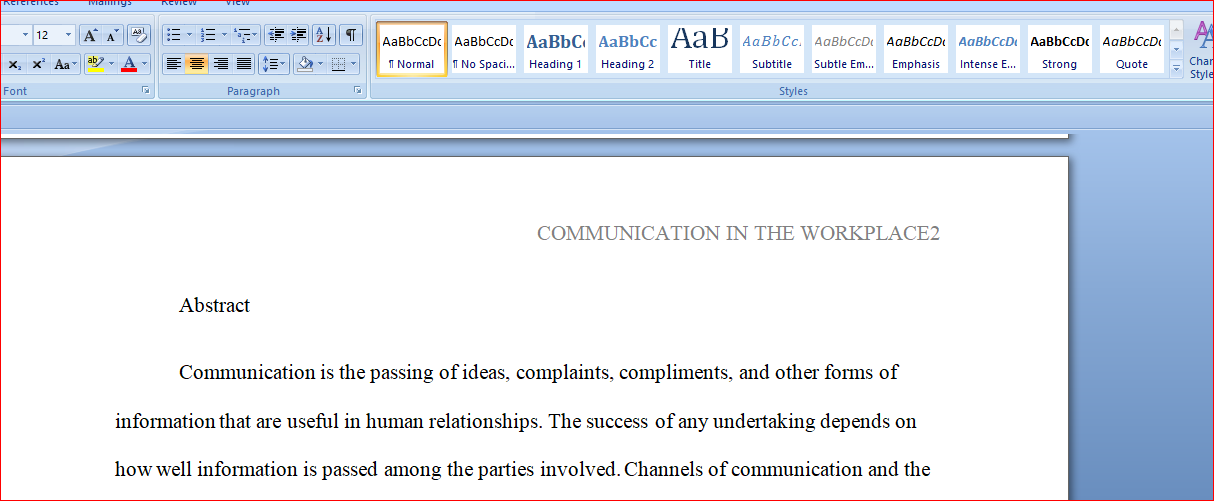Screen dimensions: 1214x501
Task: Select the No Spacing style
Action: coord(484,49)
